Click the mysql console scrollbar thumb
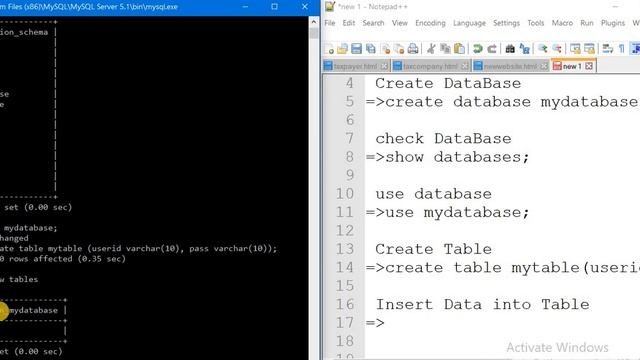Viewport: 640px width, 360px height. pyautogui.click(x=313, y=33)
